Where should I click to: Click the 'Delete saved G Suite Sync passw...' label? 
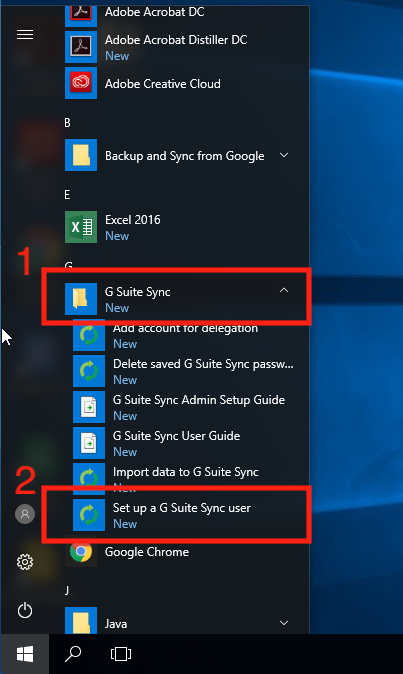point(203,365)
